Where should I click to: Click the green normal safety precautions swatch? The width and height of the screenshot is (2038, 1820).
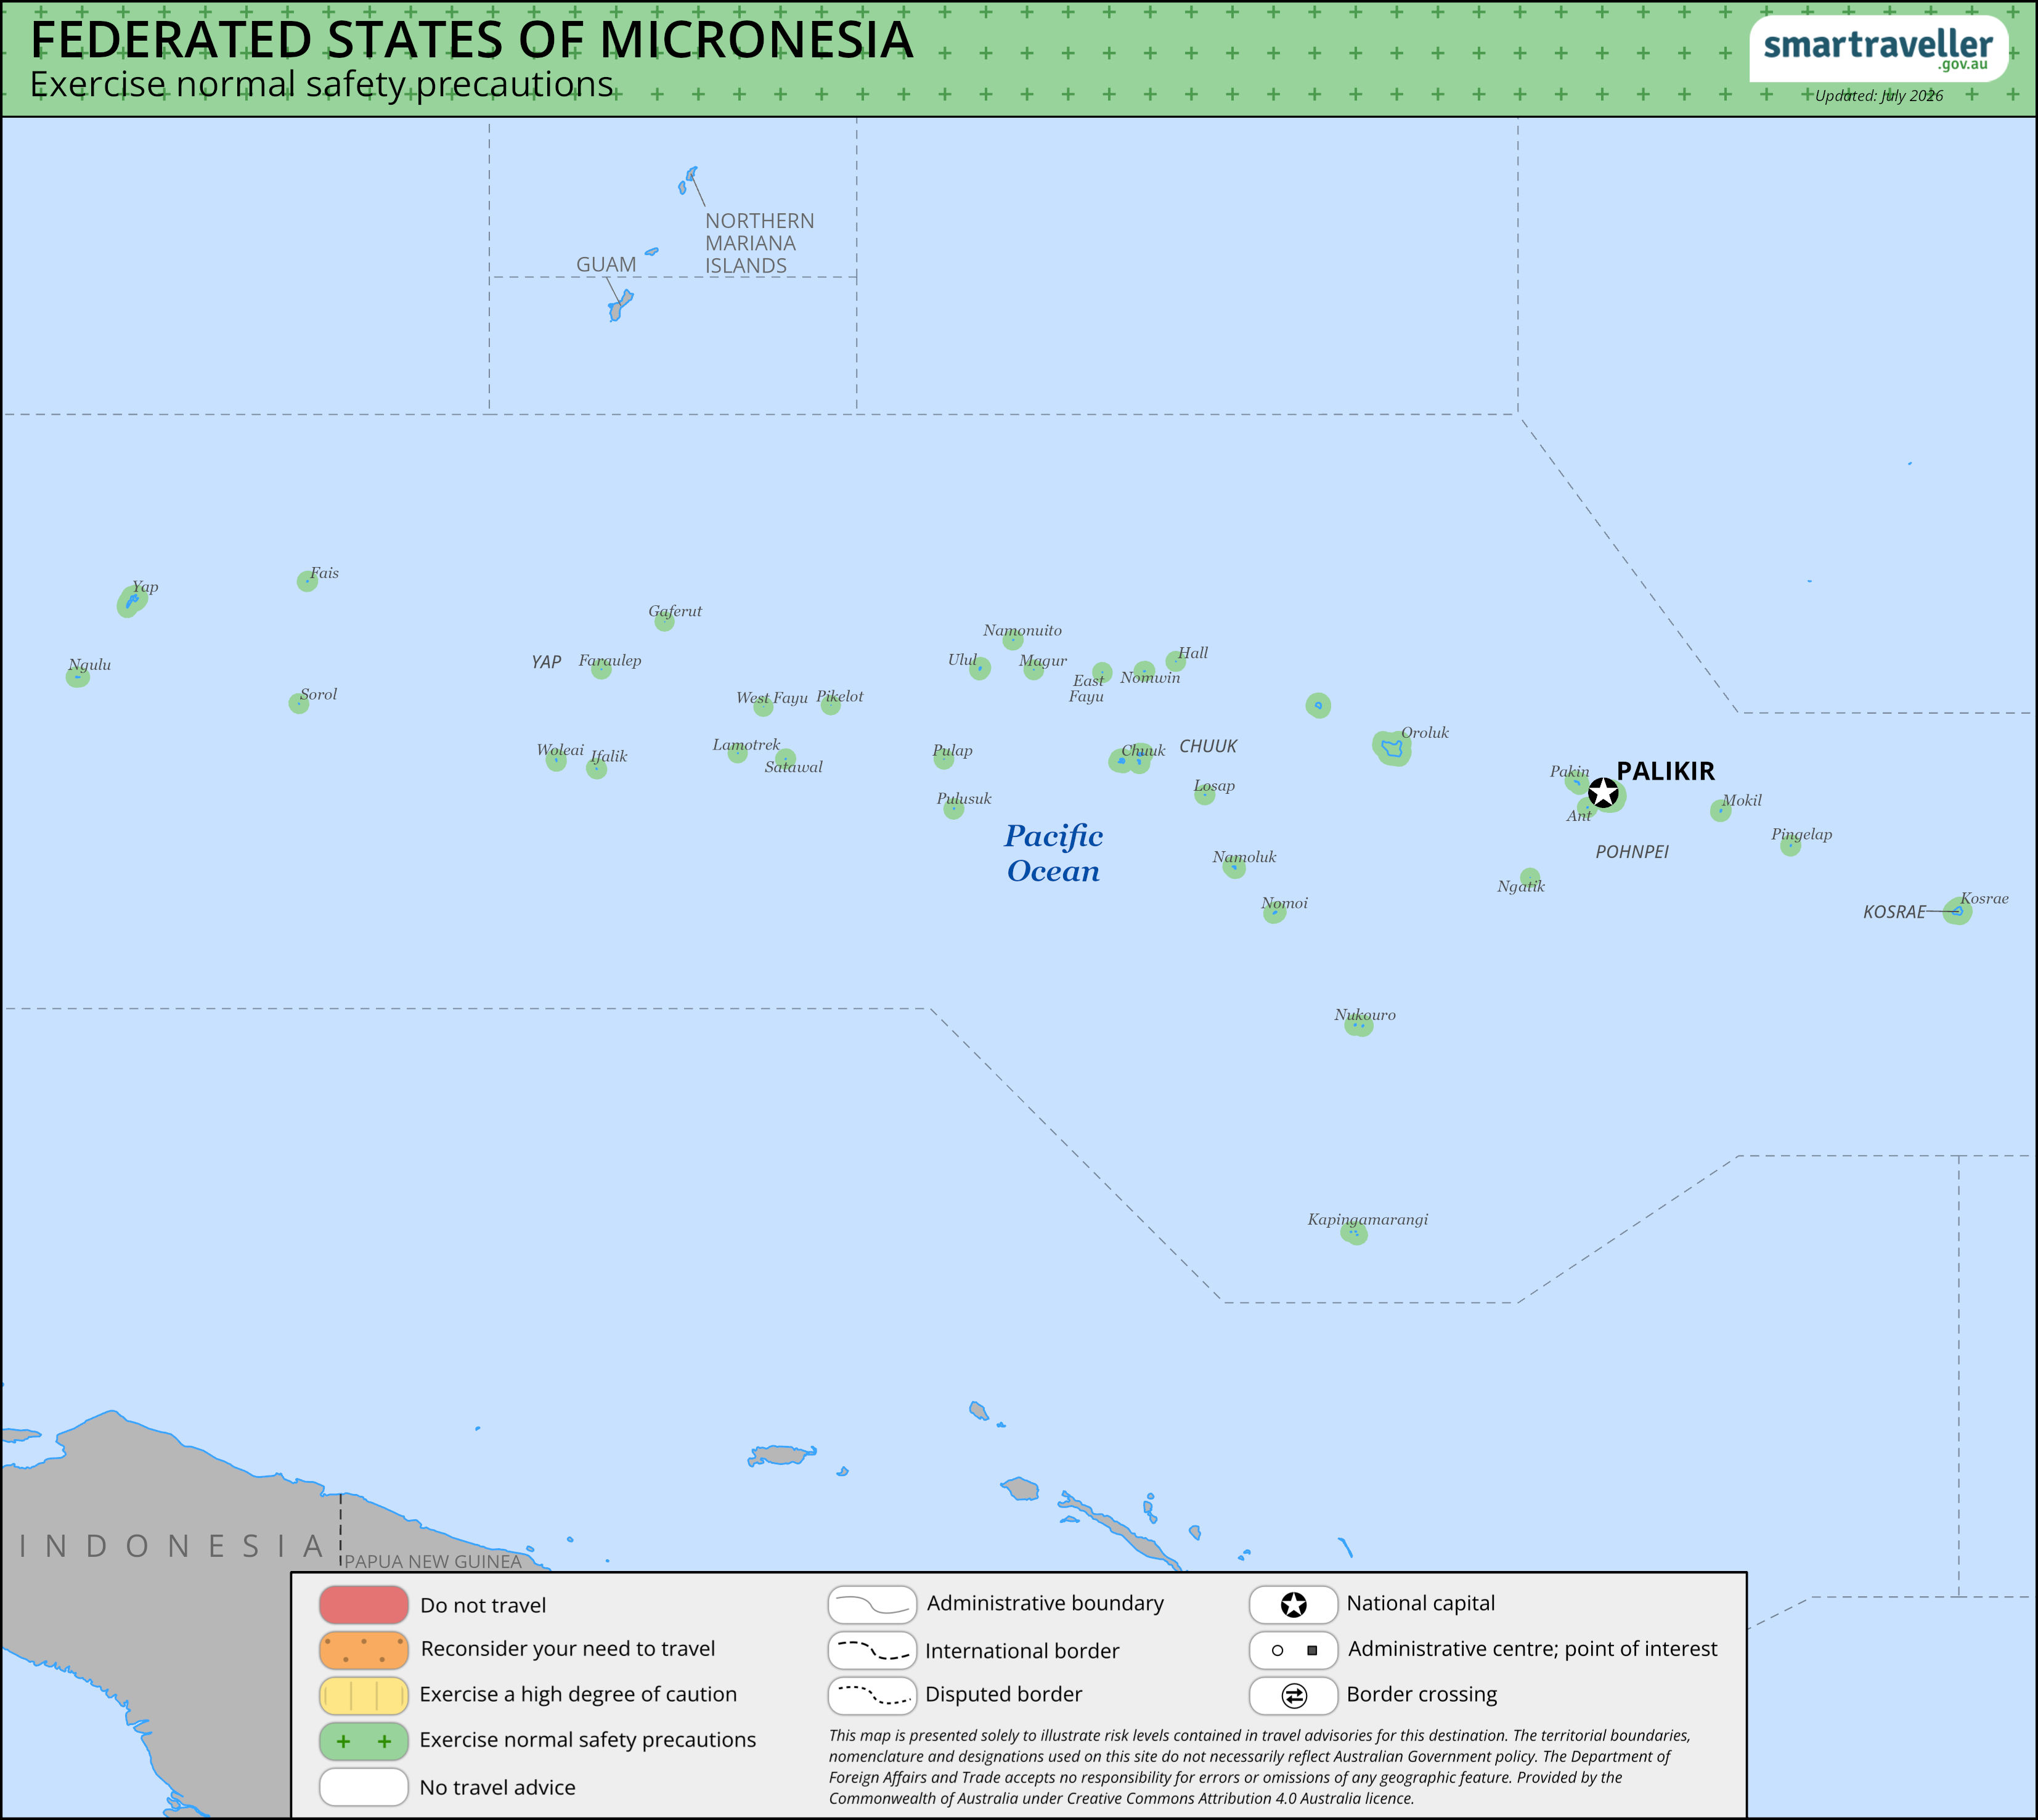364,1741
